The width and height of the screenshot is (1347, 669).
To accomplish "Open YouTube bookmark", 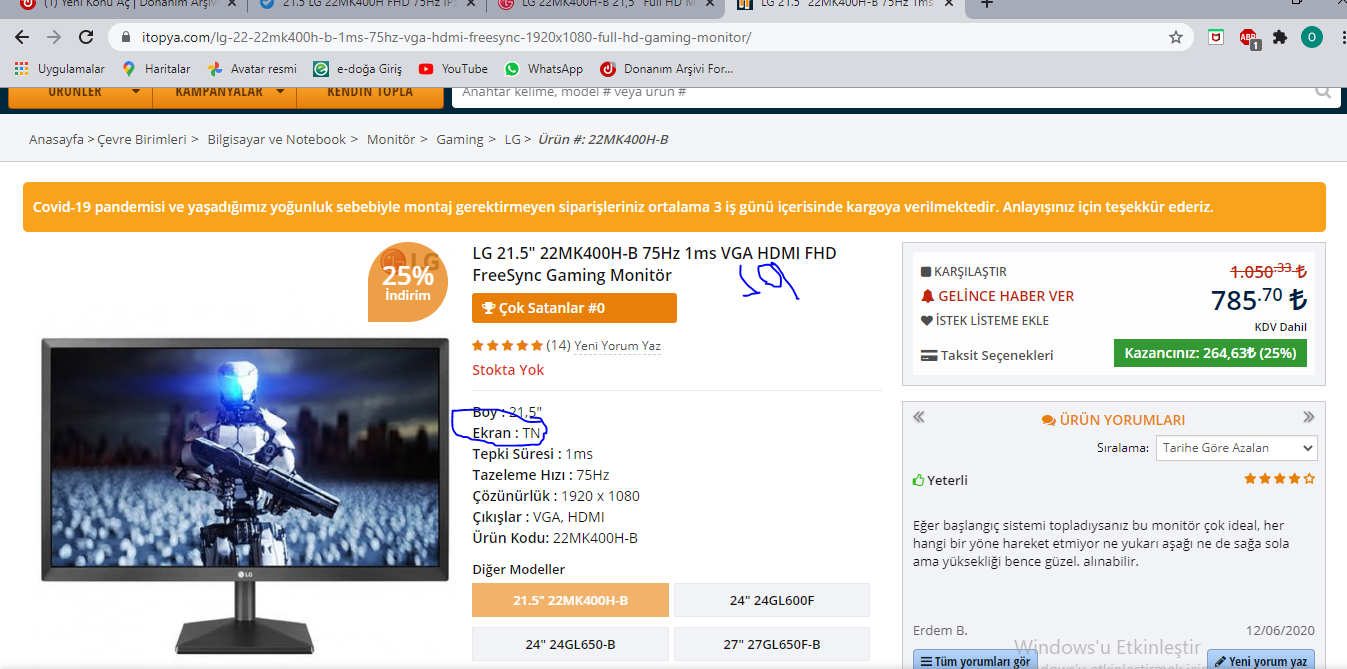I will 453,69.
